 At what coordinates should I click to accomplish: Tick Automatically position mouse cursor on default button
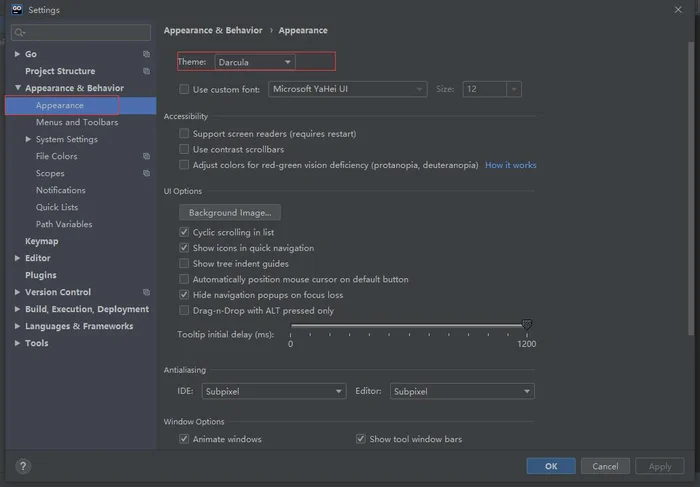tap(184, 279)
